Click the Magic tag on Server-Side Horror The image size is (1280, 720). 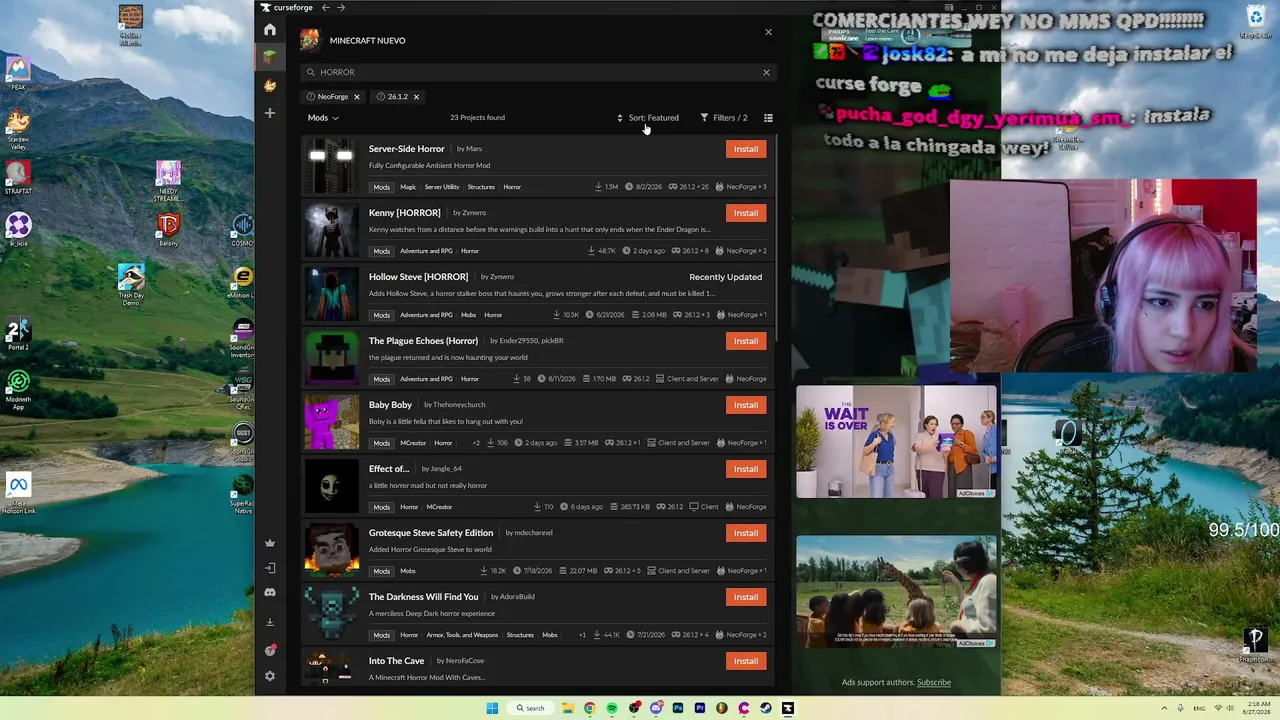coord(408,187)
